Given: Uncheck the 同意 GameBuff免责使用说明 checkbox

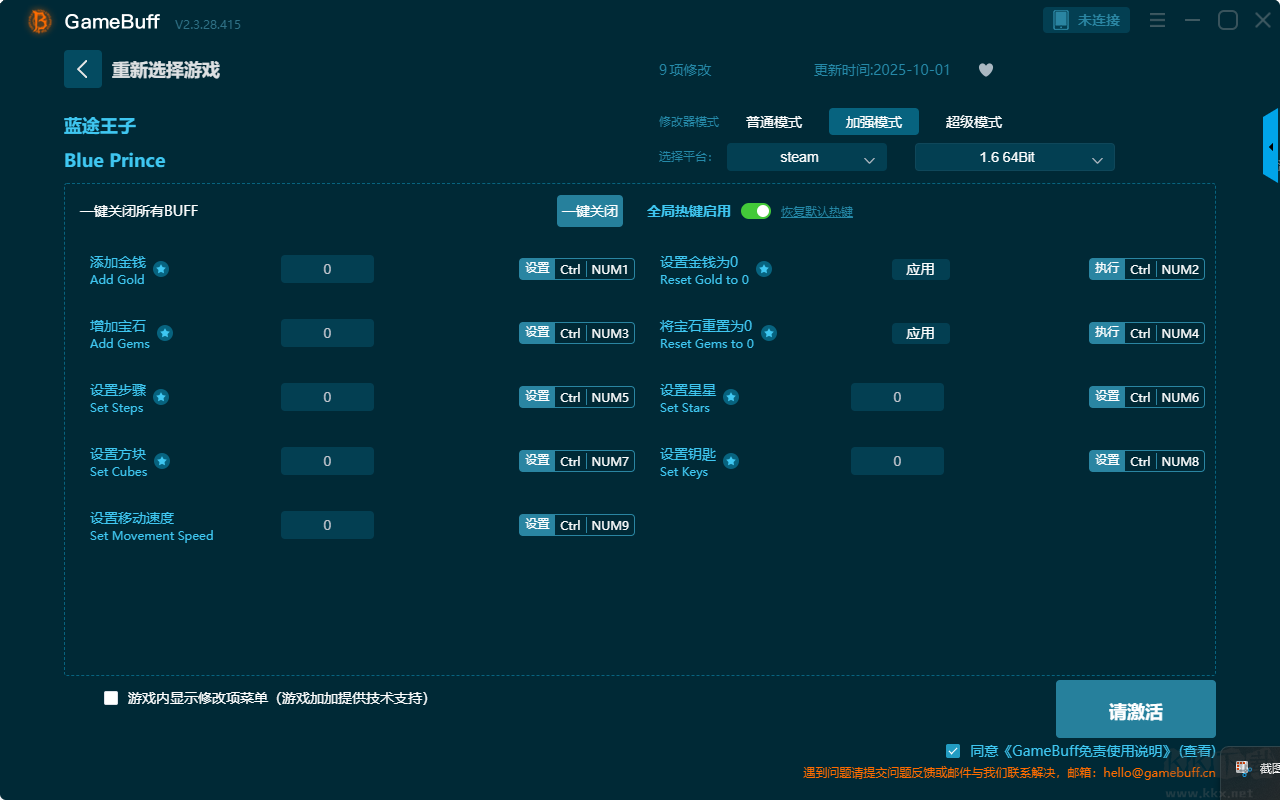Looking at the screenshot, I should (953, 750).
